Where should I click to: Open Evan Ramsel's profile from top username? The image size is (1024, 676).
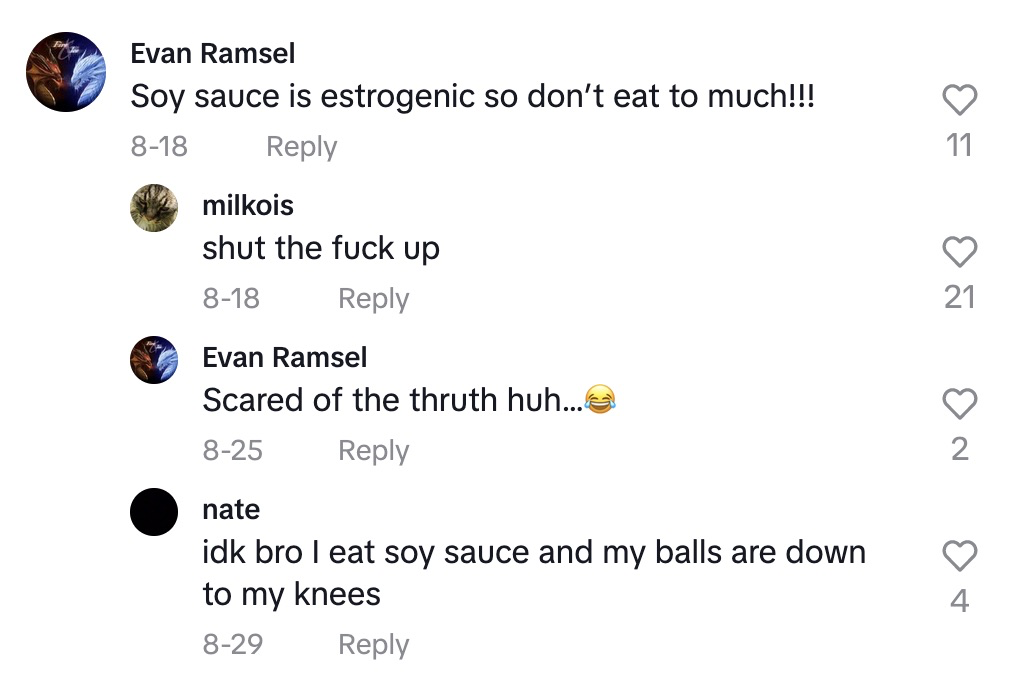click(x=212, y=53)
